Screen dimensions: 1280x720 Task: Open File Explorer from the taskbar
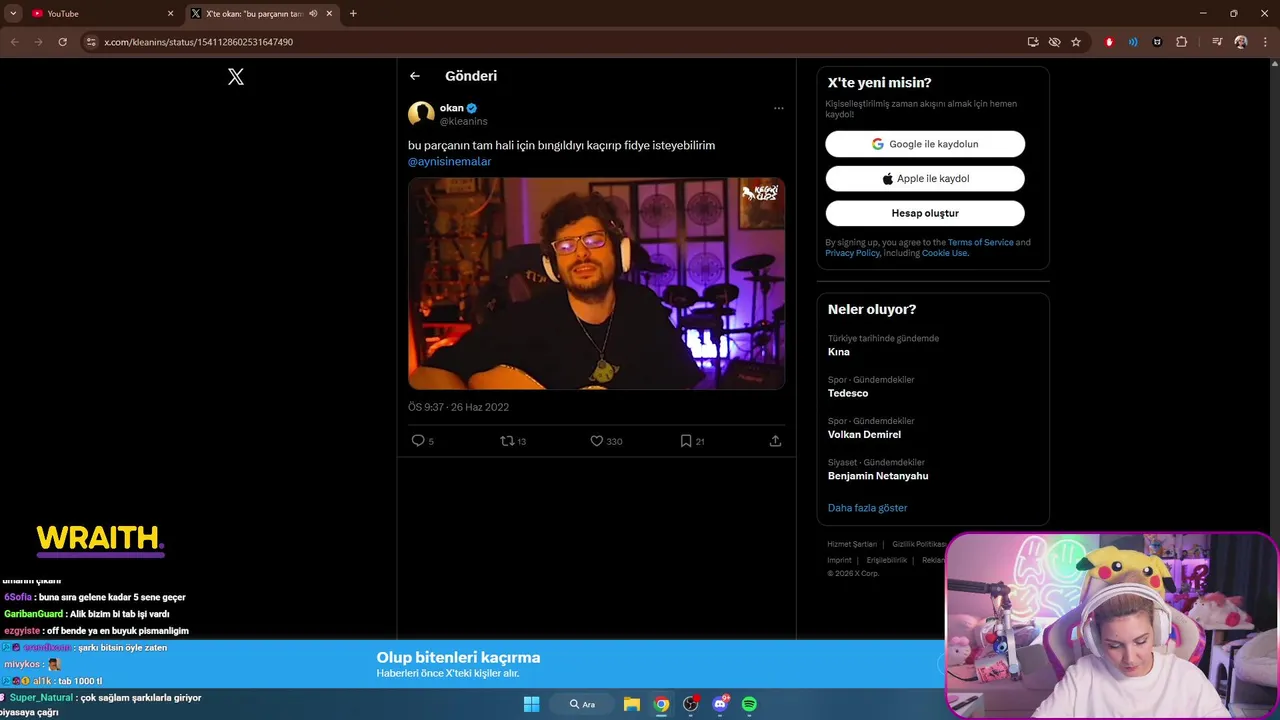[x=632, y=704]
